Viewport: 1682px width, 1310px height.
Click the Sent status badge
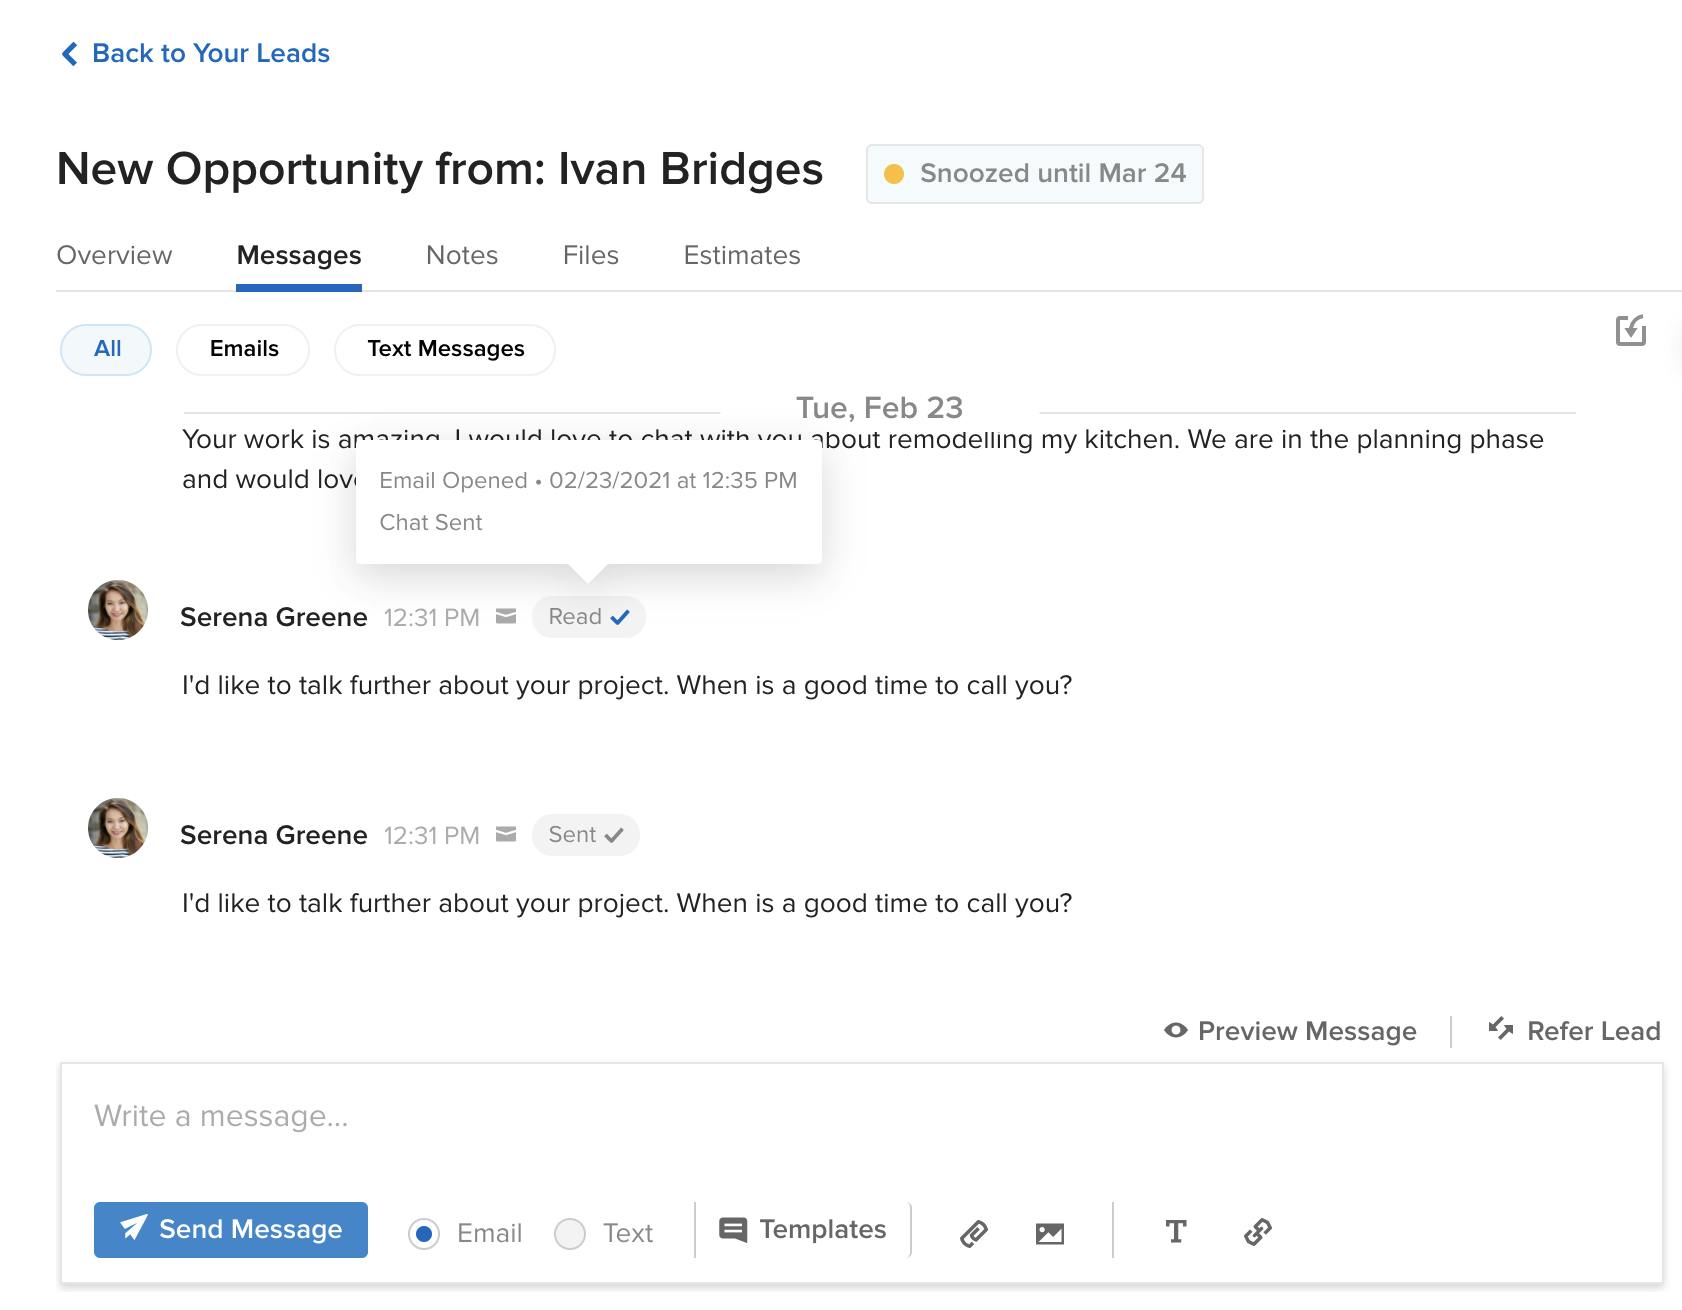pyautogui.click(x=585, y=835)
